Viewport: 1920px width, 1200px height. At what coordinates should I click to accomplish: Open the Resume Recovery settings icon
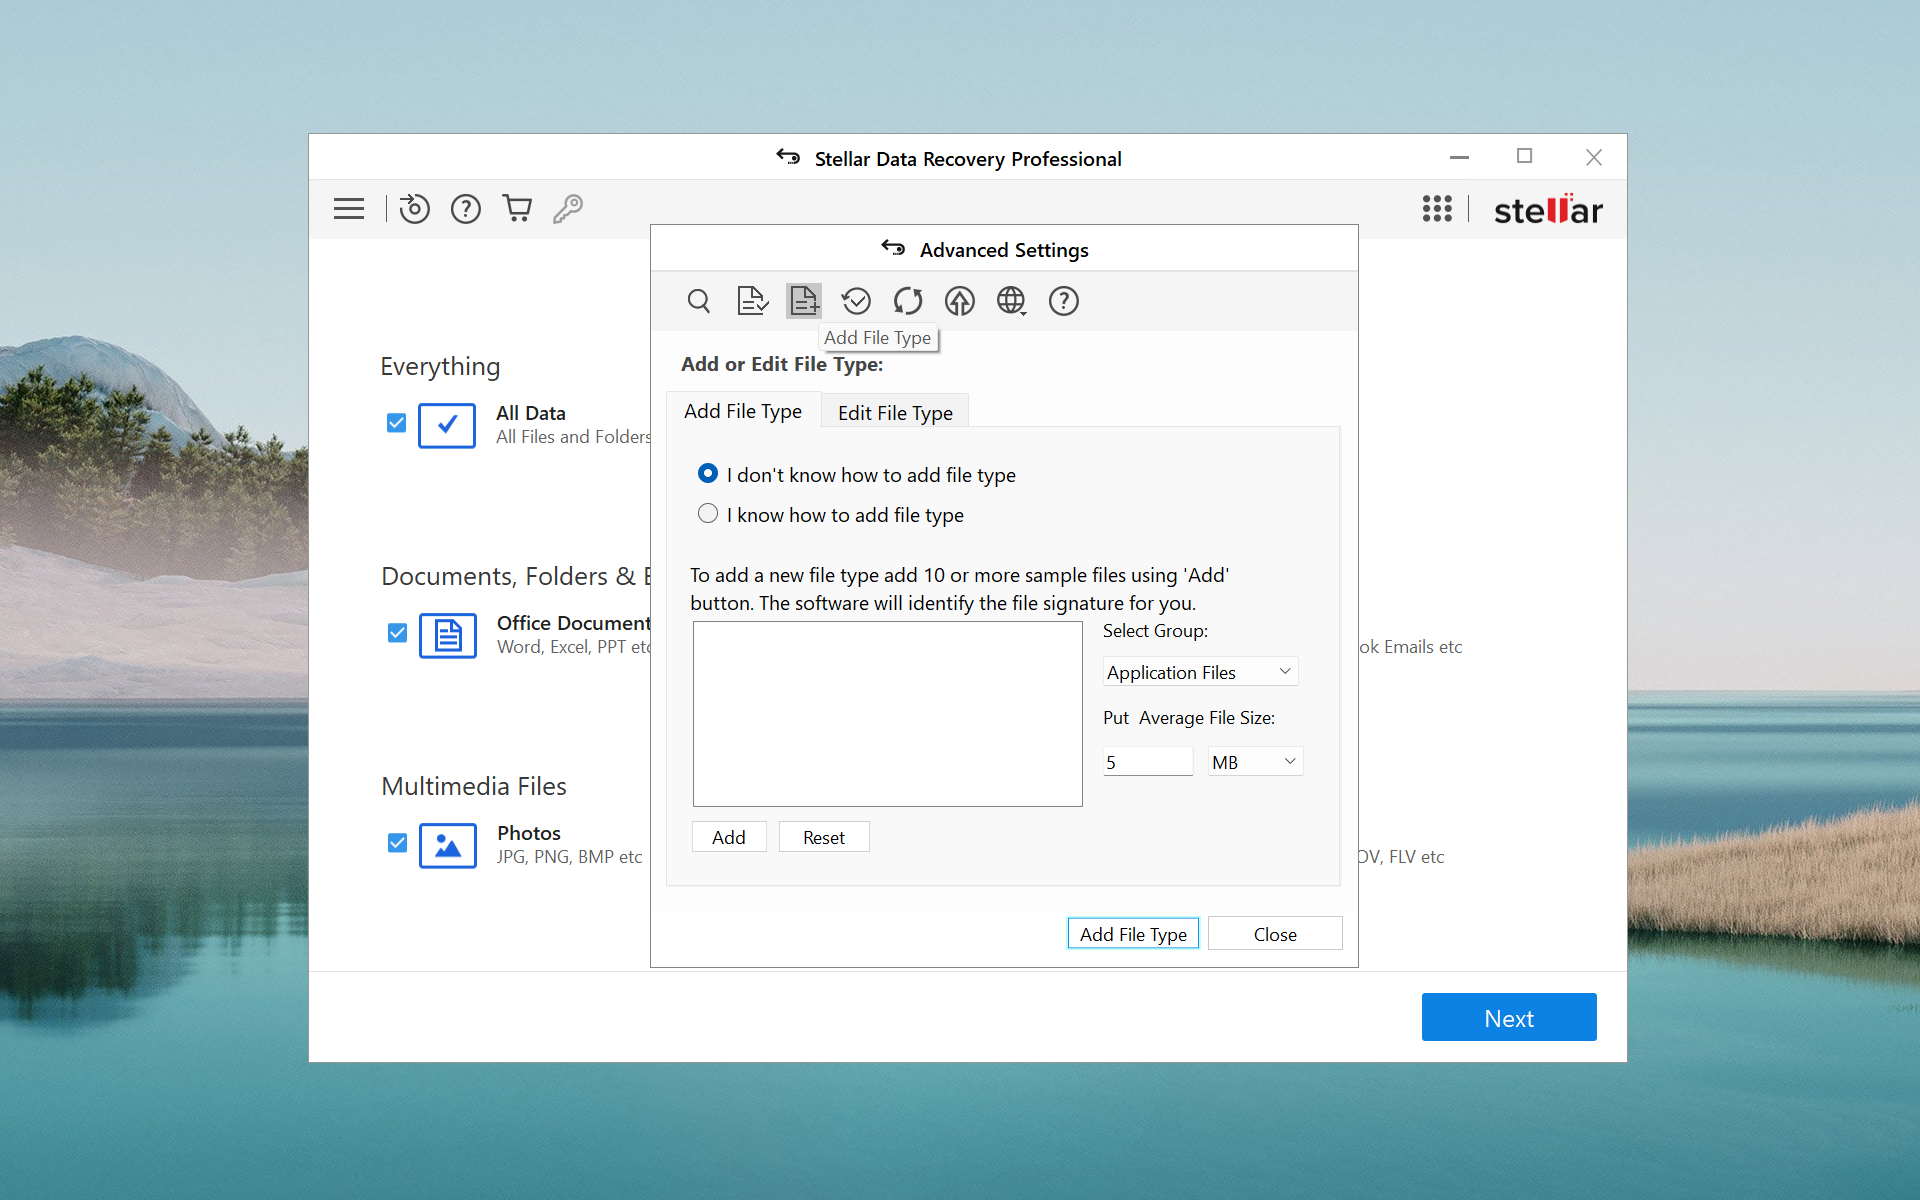click(856, 301)
